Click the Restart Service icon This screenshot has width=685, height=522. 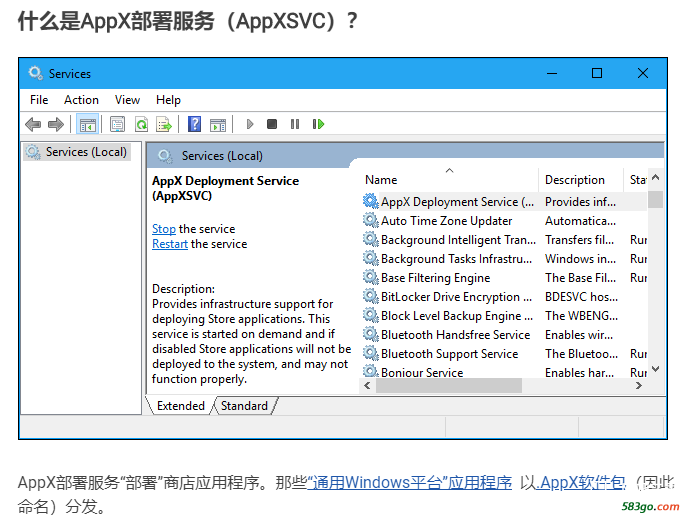pyautogui.click(x=318, y=124)
